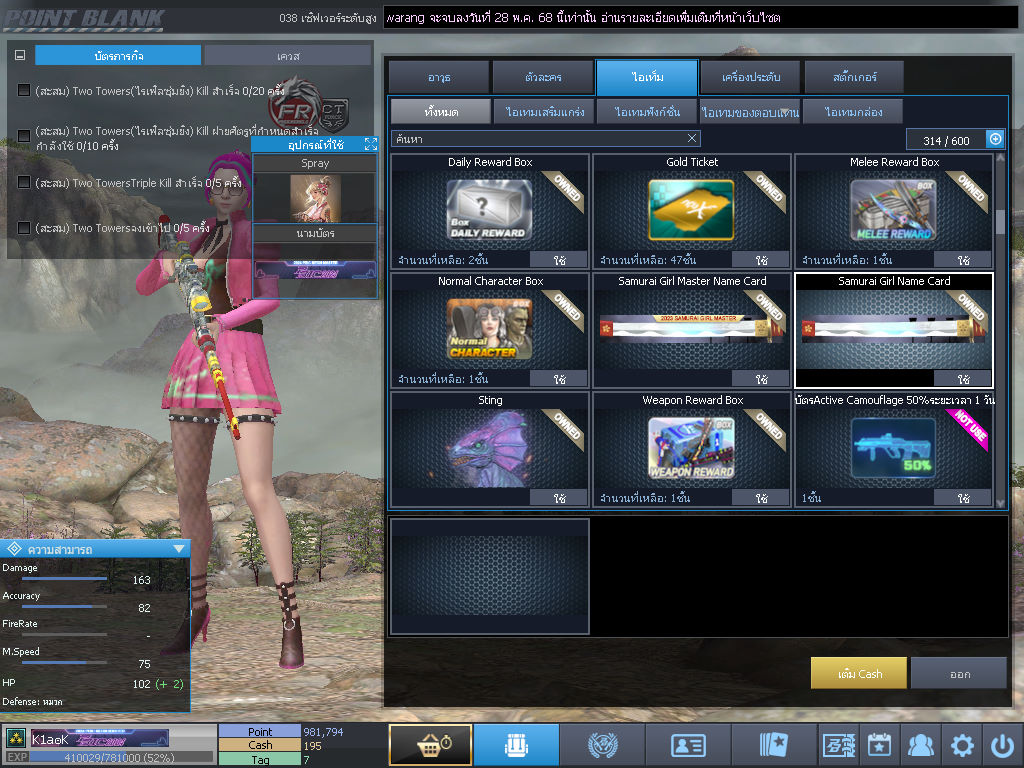Click ใช้ on Daily Reward Box

point(559,260)
